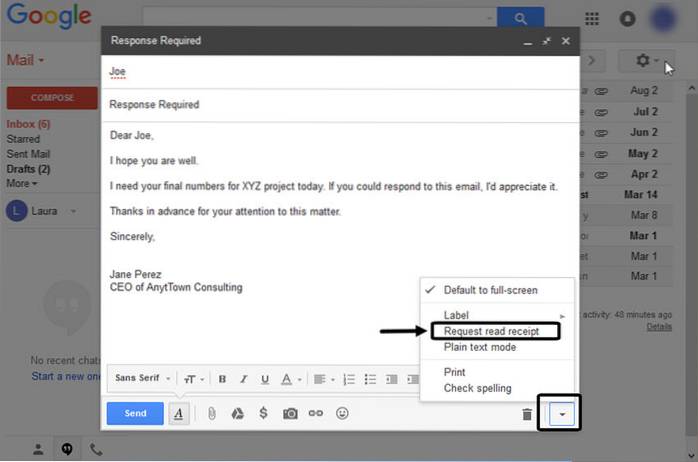Open the email dated Jun 2
The width and height of the screenshot is (698, 462).
point(627,133)
